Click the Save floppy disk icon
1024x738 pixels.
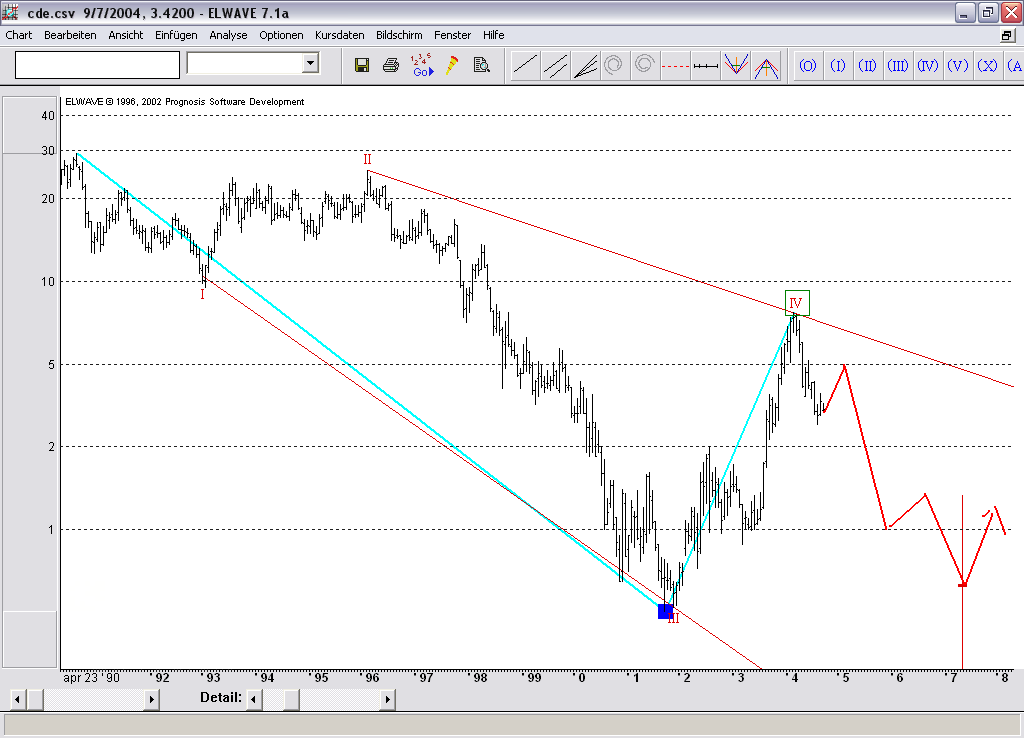coord(362,65)
